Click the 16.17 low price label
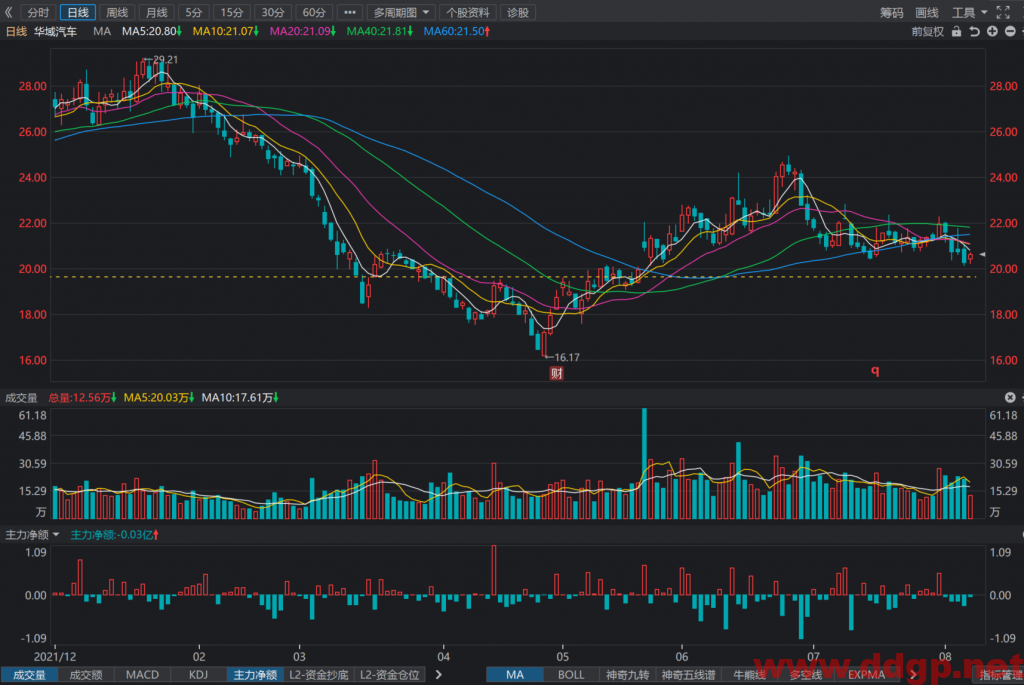The image size is (1024, 685). (x=567, y=357)
